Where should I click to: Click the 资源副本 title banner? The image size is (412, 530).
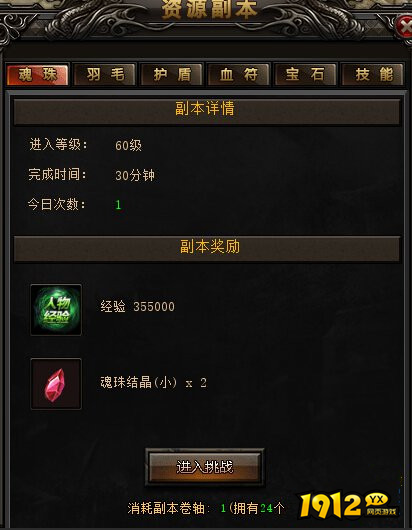[x=210, y=9]
